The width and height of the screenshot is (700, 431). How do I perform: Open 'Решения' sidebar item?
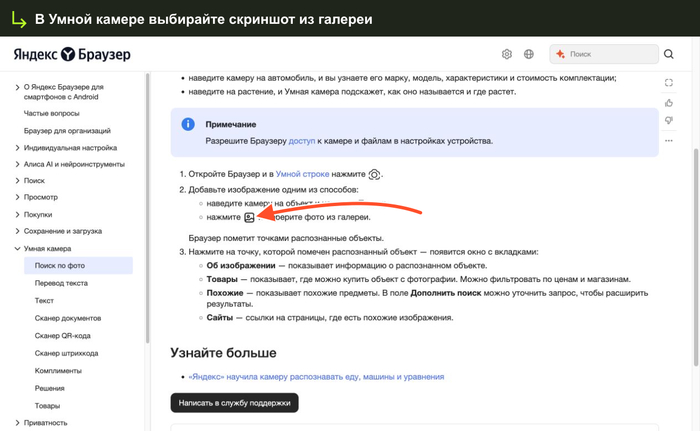[50, 388]
